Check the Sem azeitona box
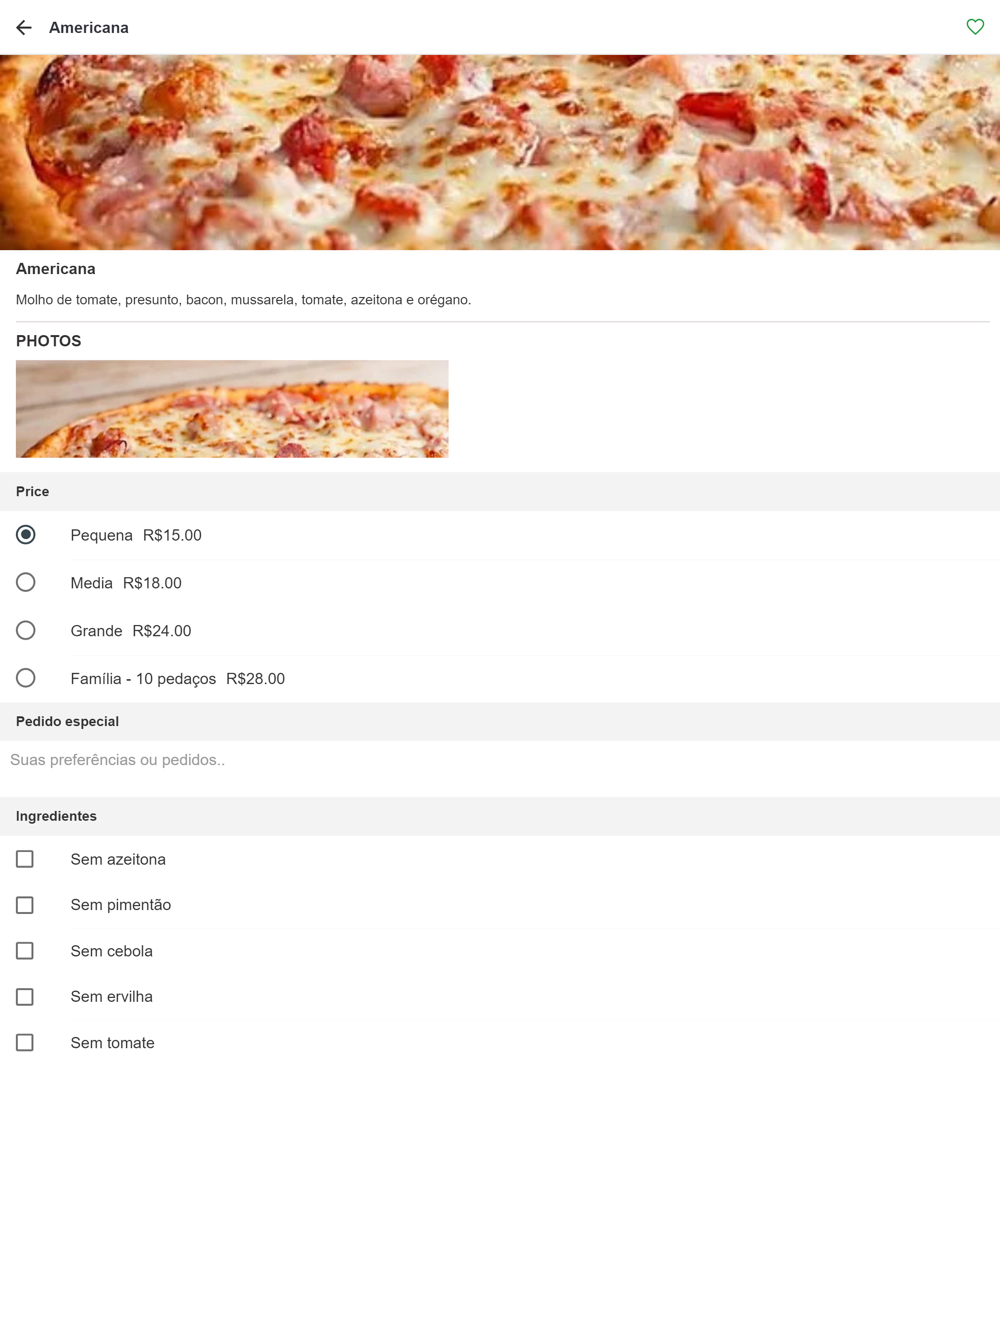 tap(25, 859)
